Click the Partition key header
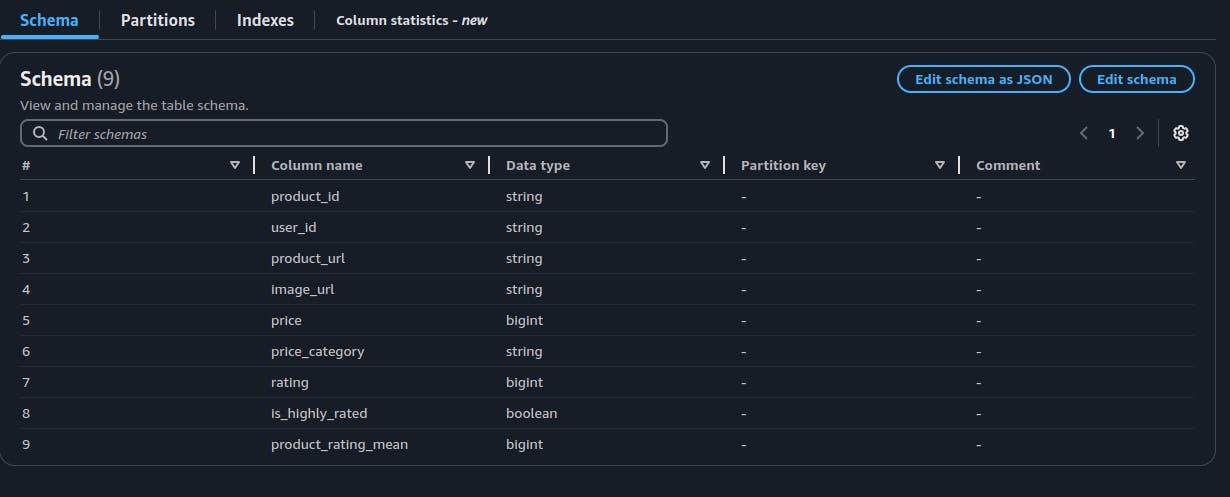This screenshot has height=497, width=1230. tap(783, 165)
